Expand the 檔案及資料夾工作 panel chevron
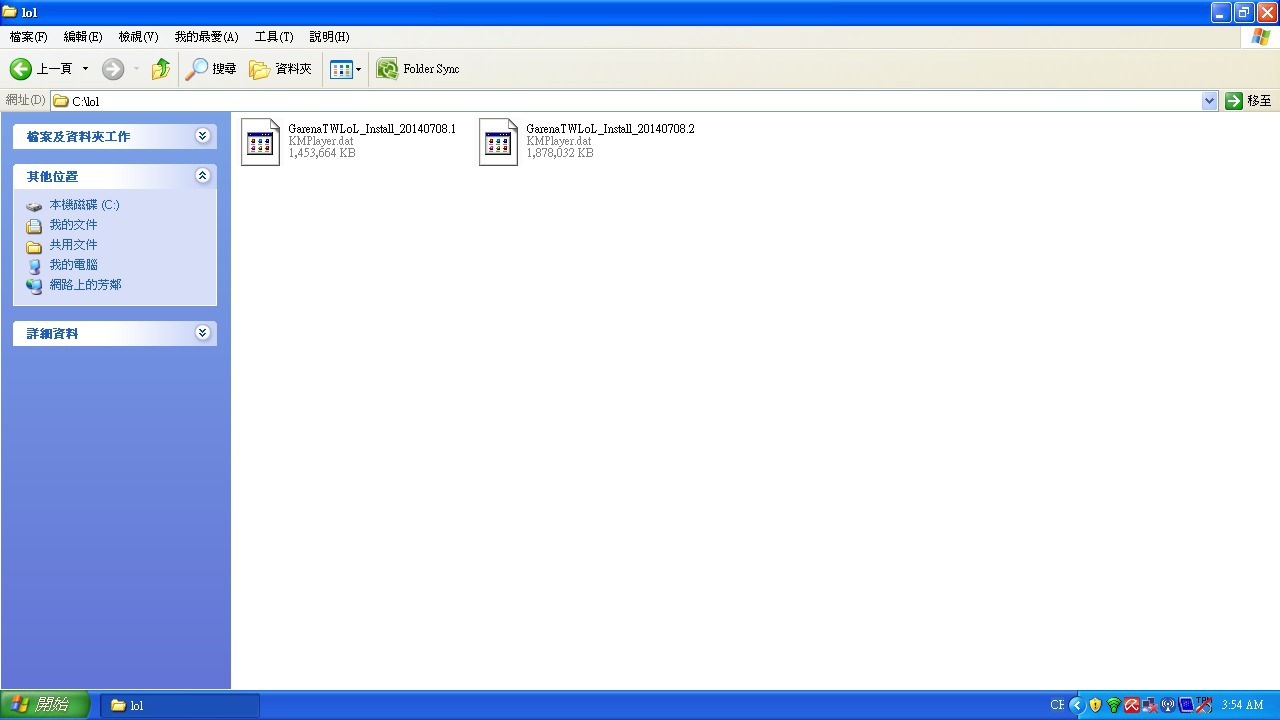This screenshot has width=1280, height=720. (203, 136)
